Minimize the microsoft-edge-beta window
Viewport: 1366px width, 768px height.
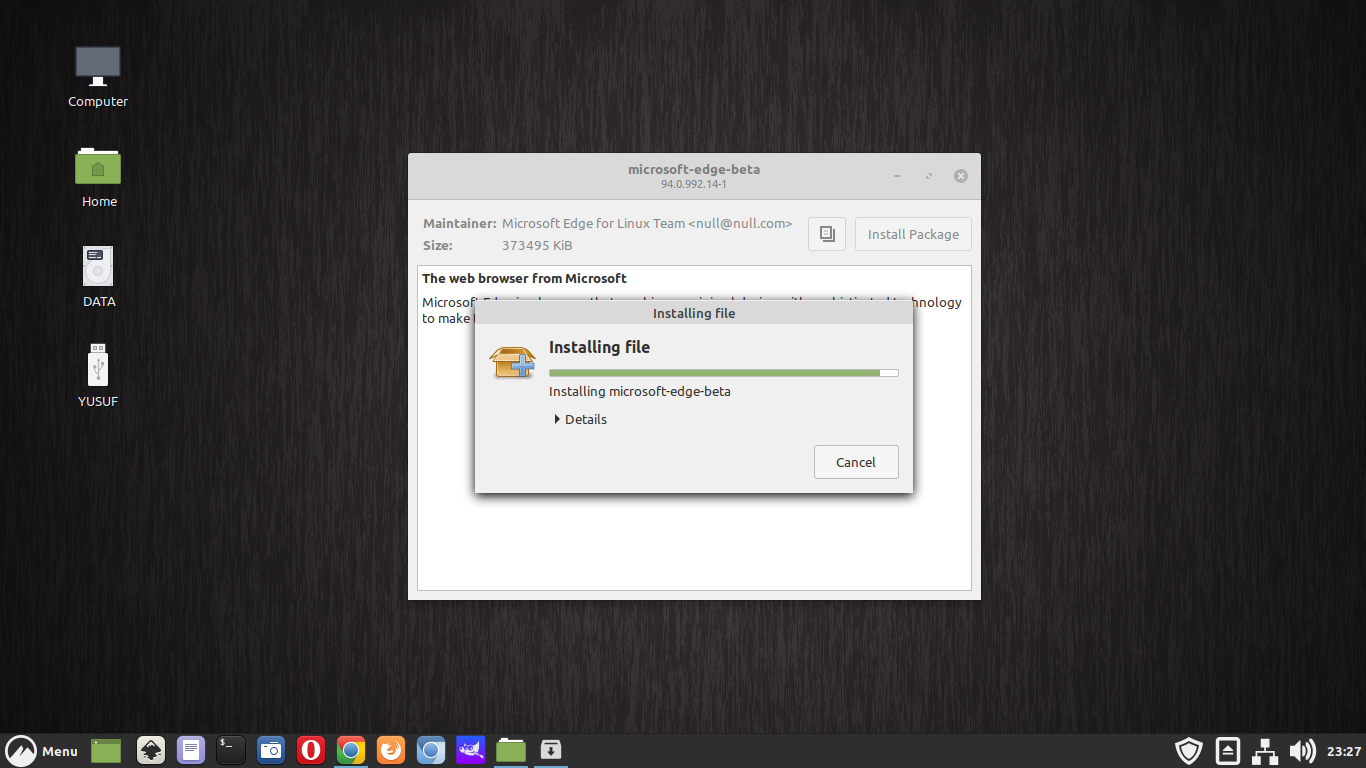pyautogui.click(x=897, y=176)
